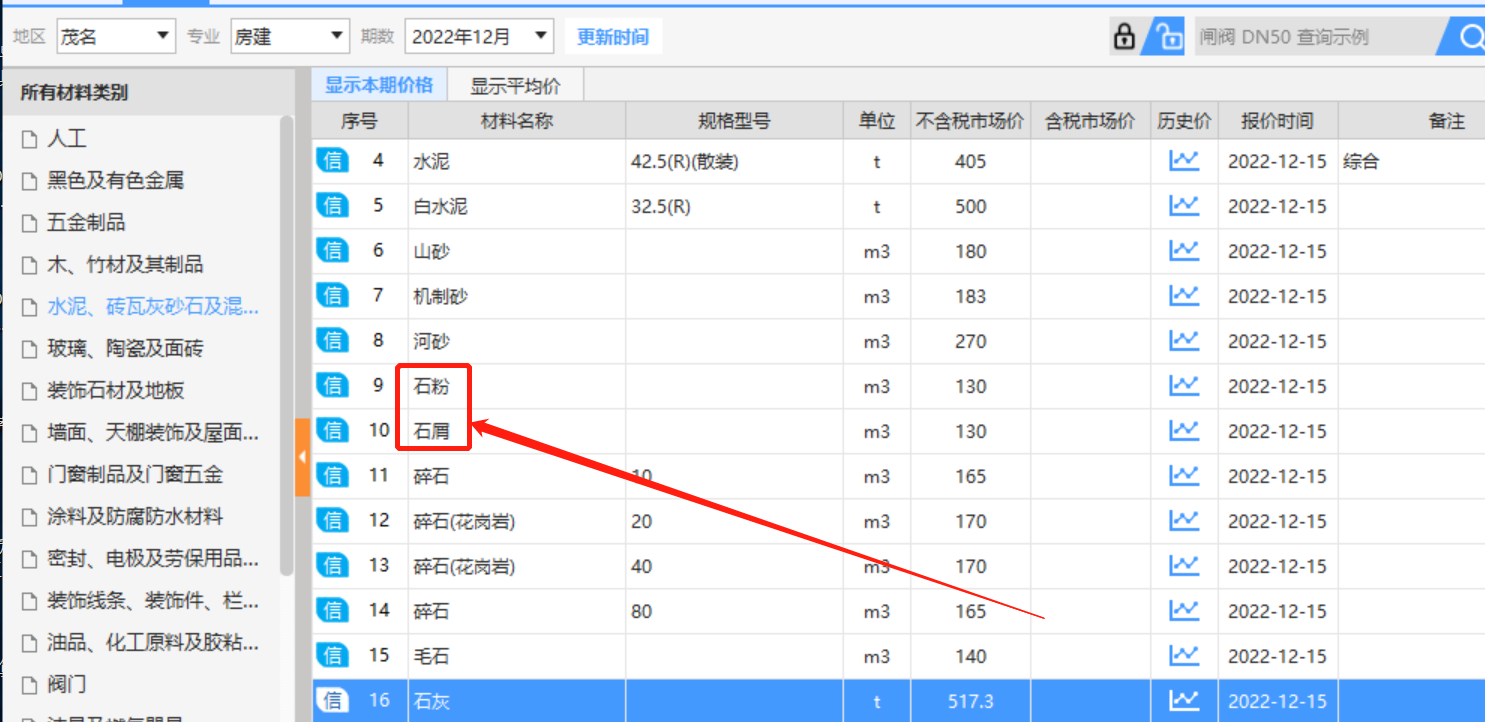
Task: Open the 专业 dropdown showing 房建
Action: (x=290, y=37)
